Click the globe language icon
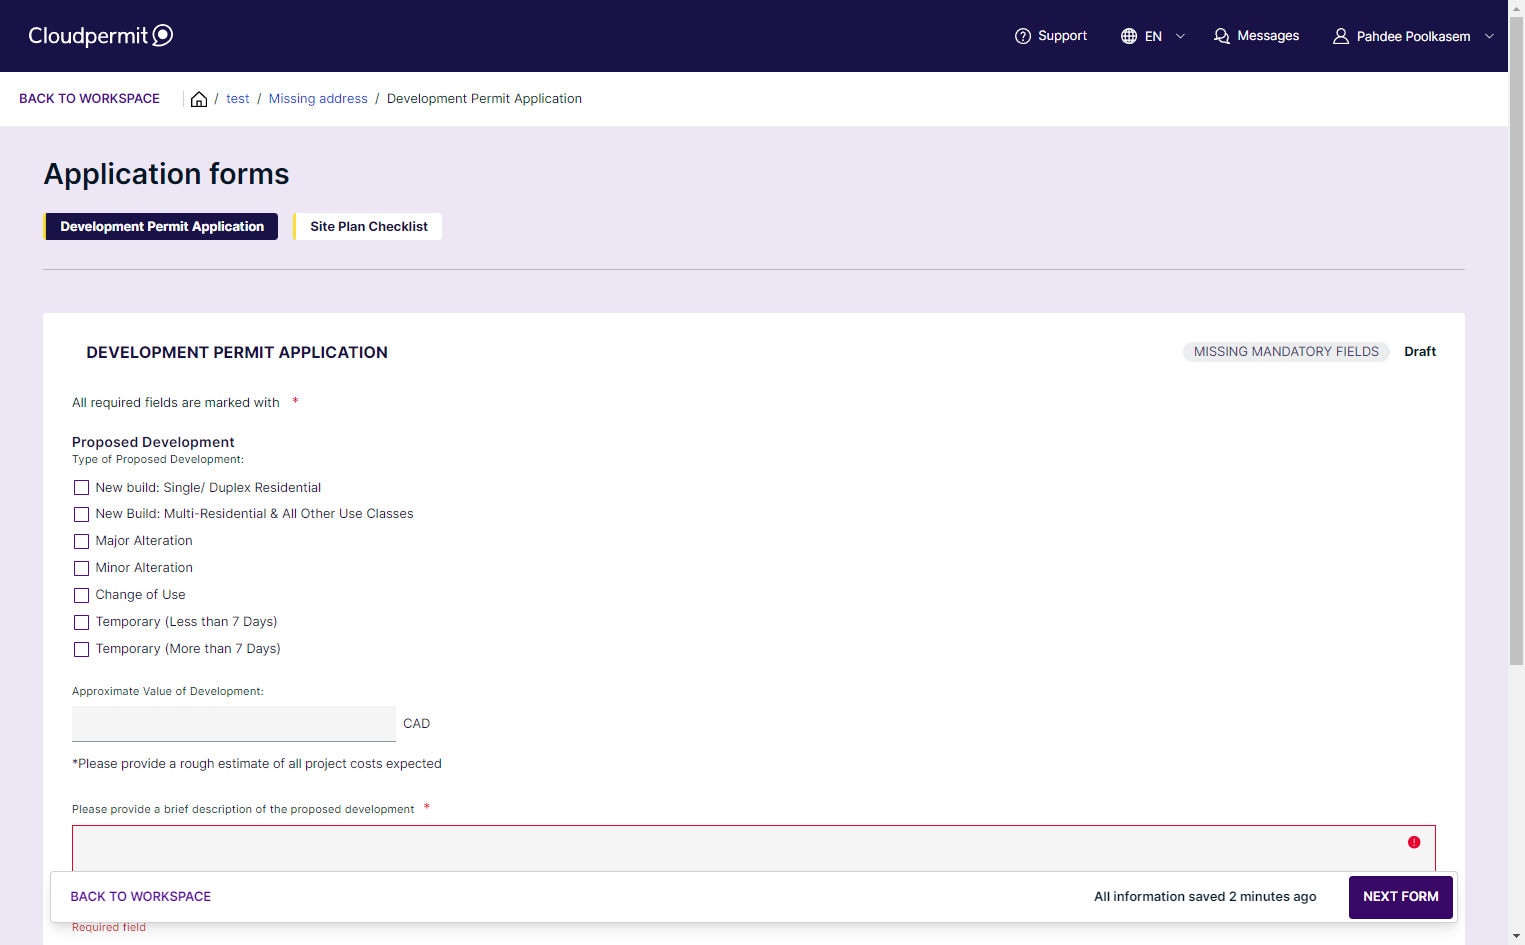Viewport: 1525px width, 945px height. pyautogui.click(x=1129, y=36)
